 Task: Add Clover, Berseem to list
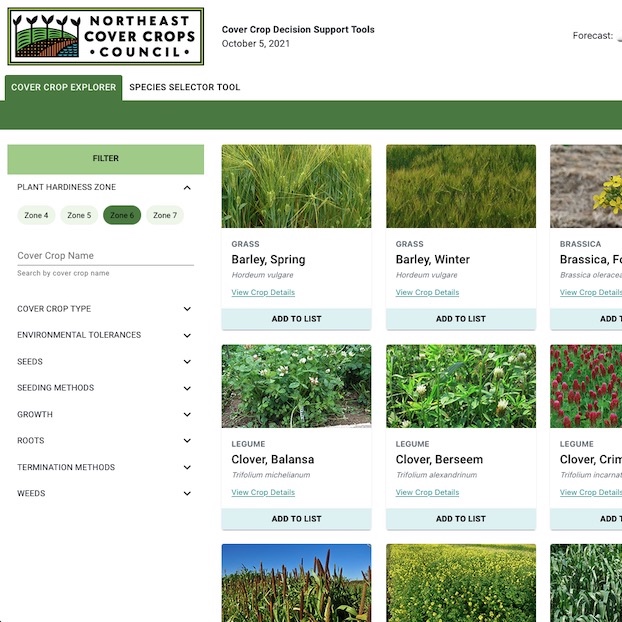pyautogui.click(x=461, y=519)
